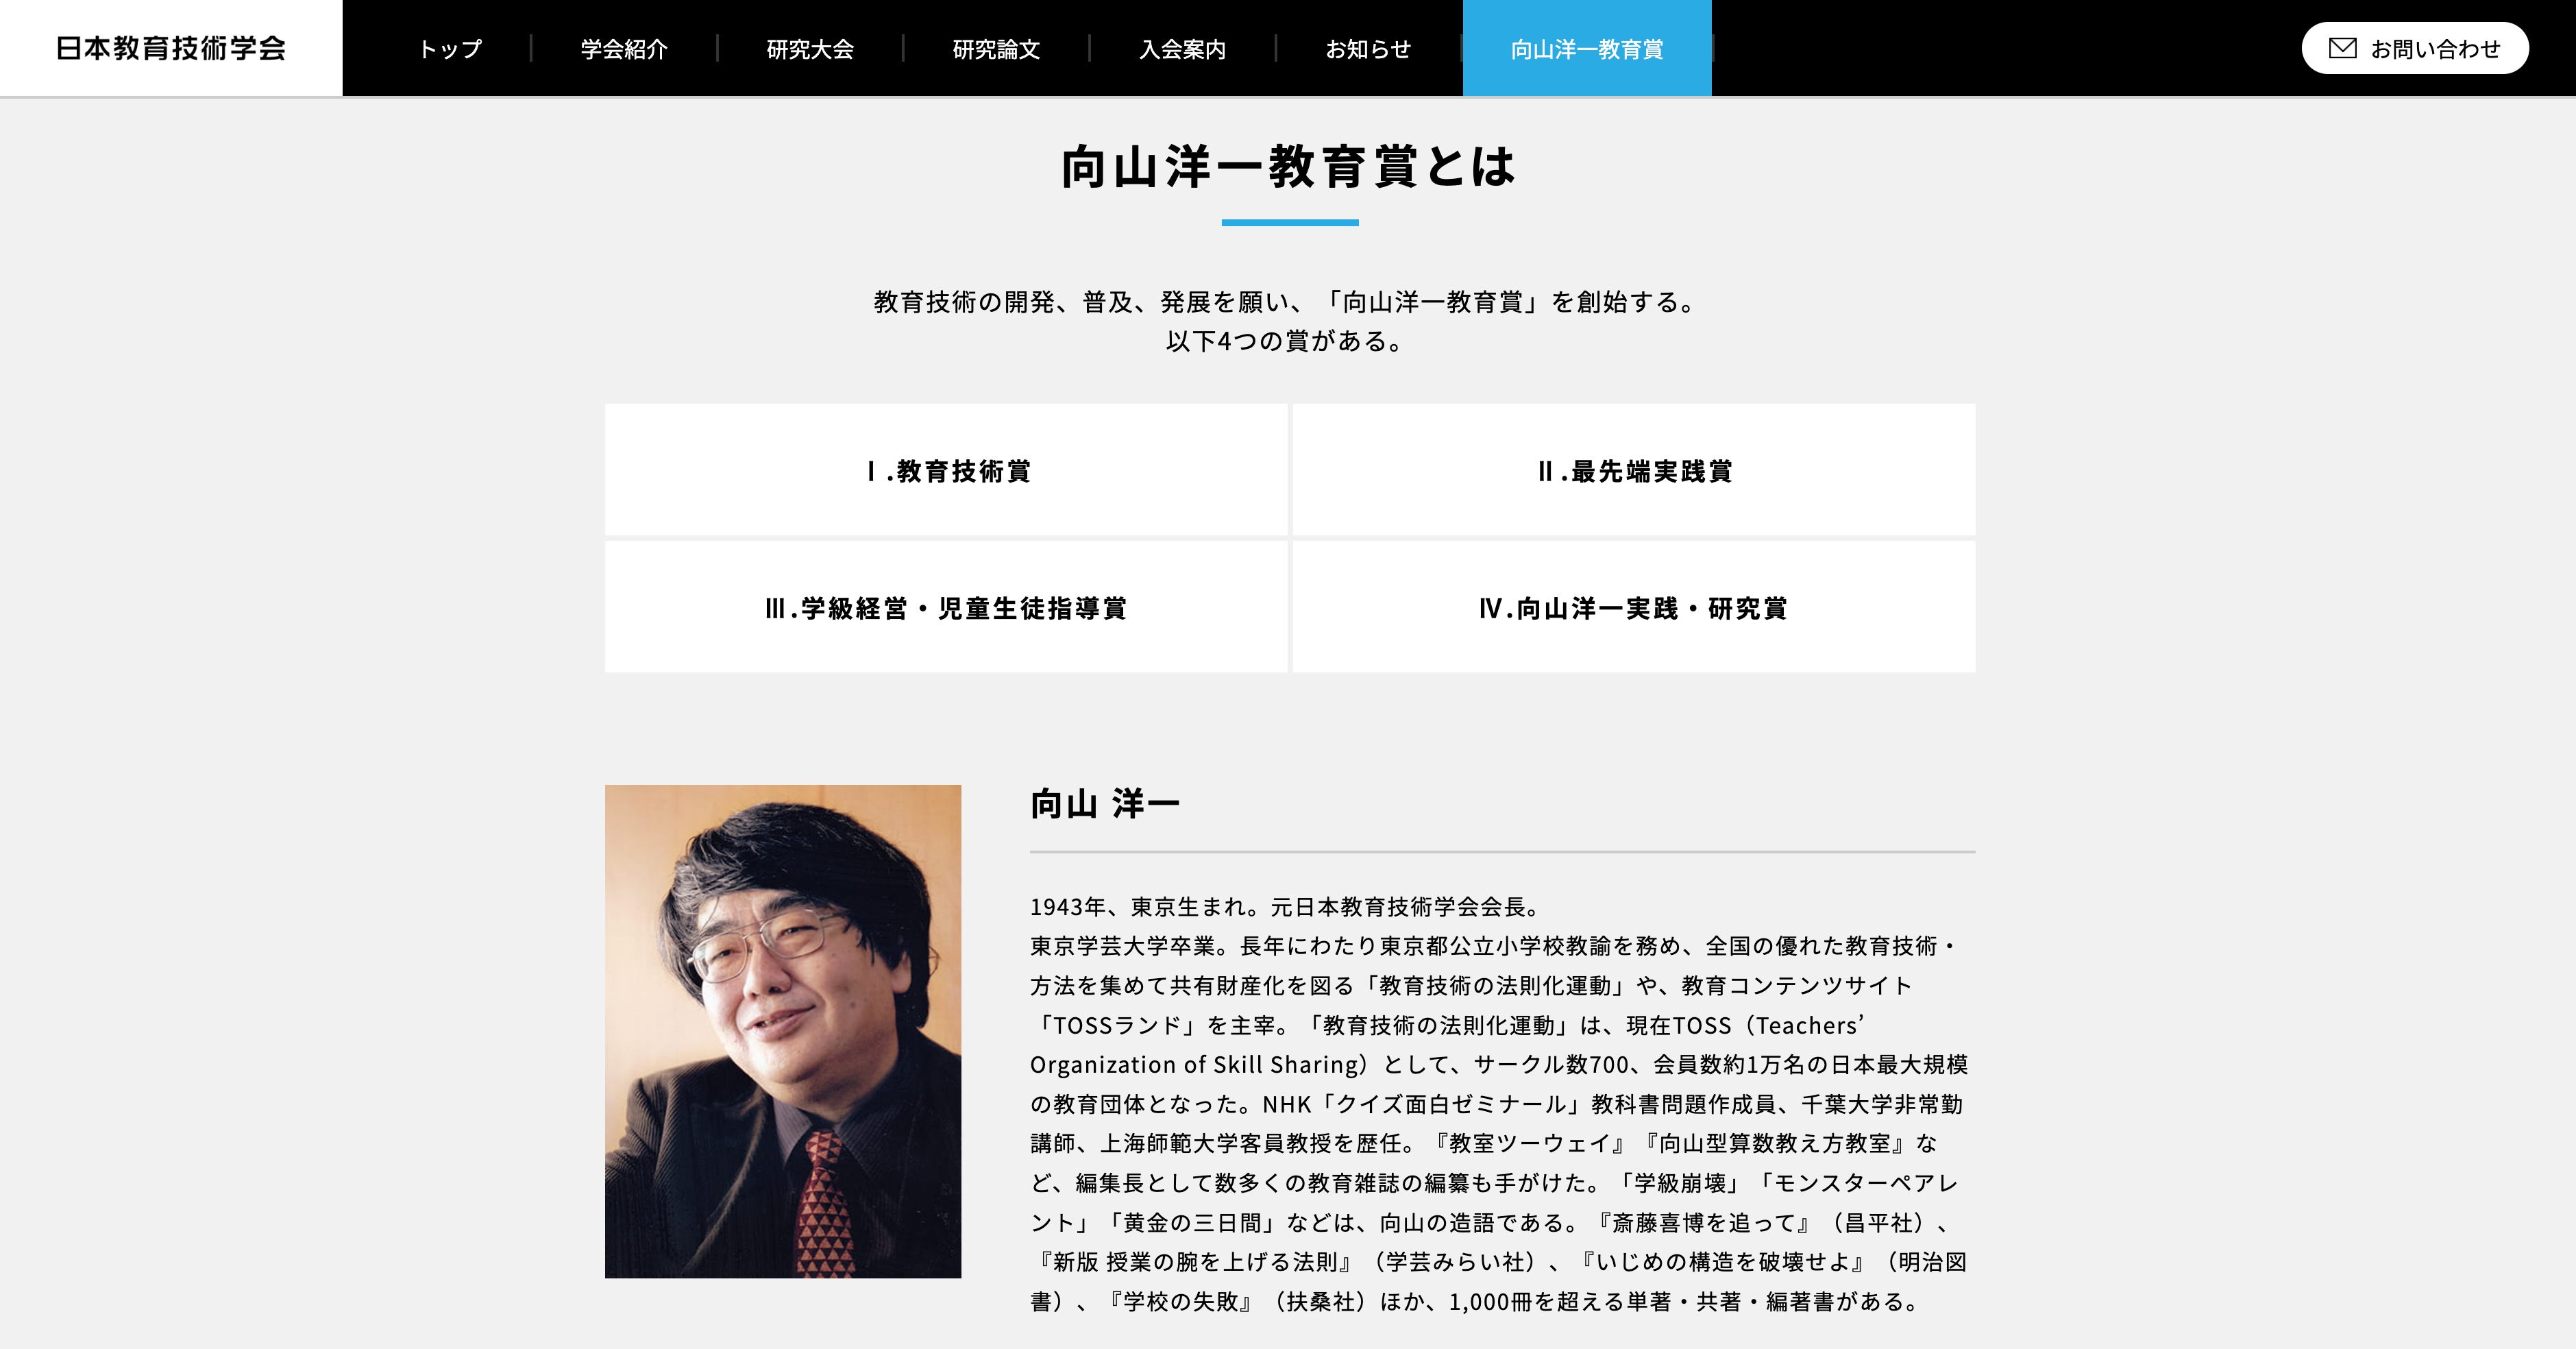Click the biography paragraph starting 1943年

point(1500,1104)
